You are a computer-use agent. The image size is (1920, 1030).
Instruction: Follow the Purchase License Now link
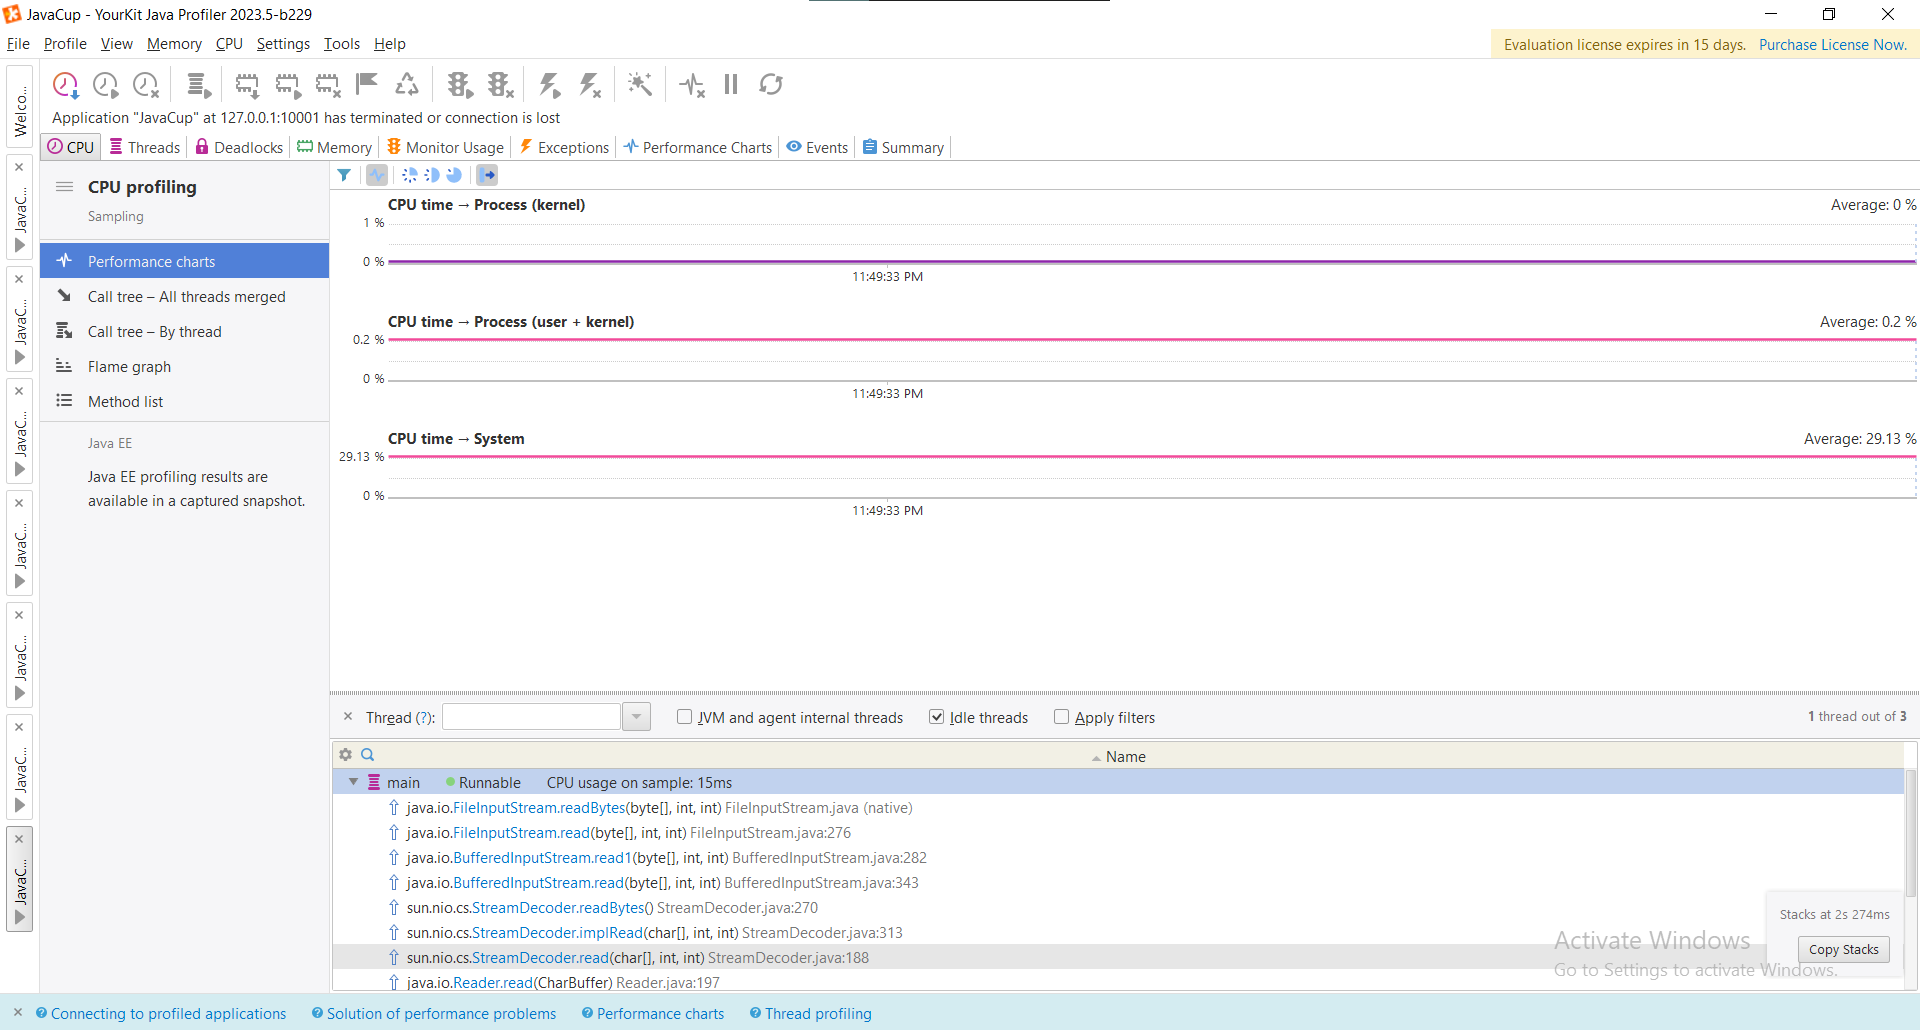[1833, 44]
